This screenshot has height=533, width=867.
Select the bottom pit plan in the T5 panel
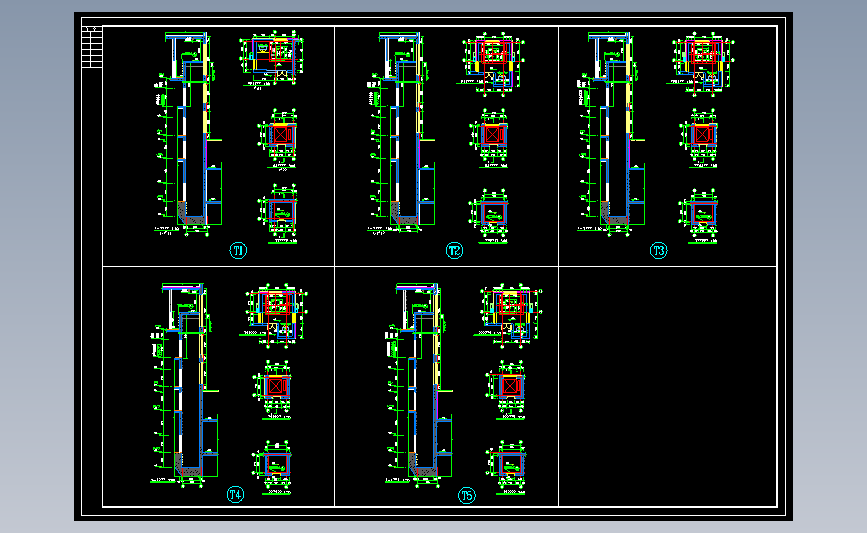[507, 467]
